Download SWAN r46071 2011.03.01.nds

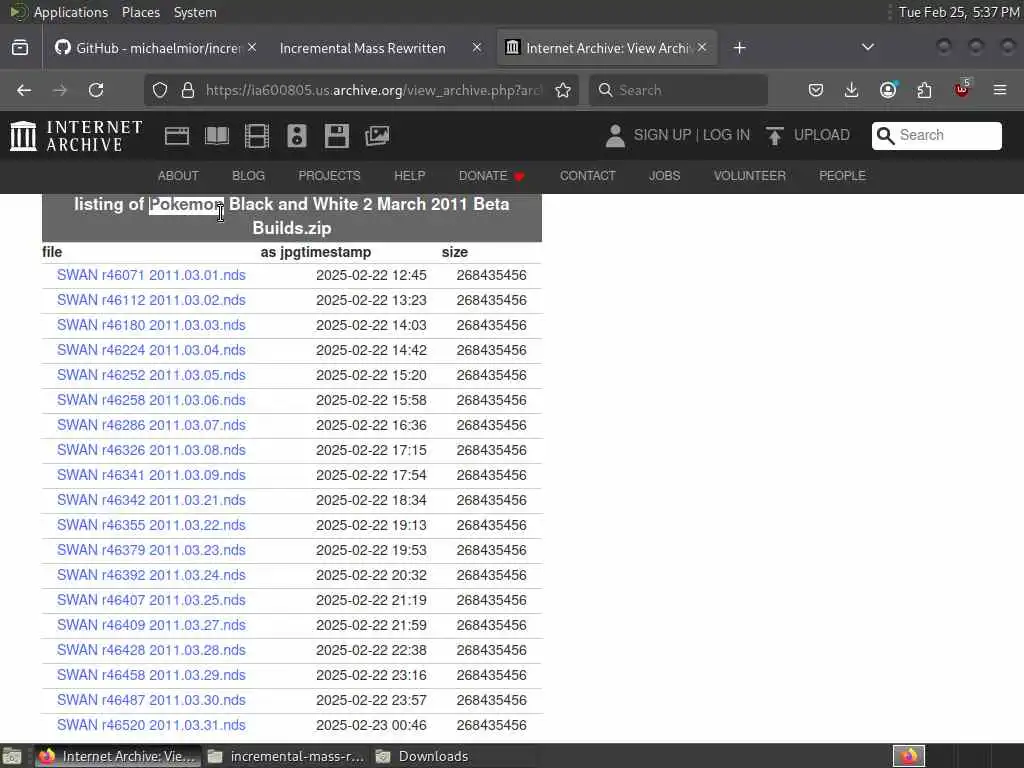click(x=151, y=275)
